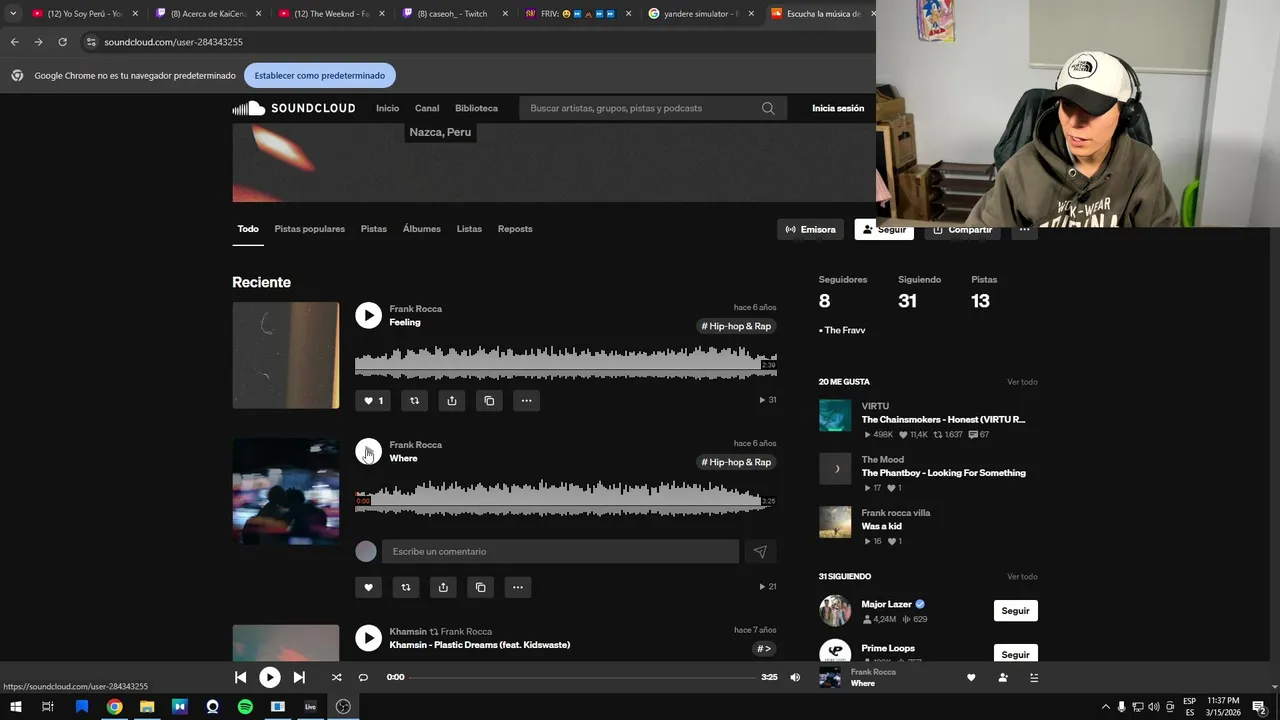Switch to Pistas populares tab
The width and height of the screenshot is (1280, 720).
point(310,229)
